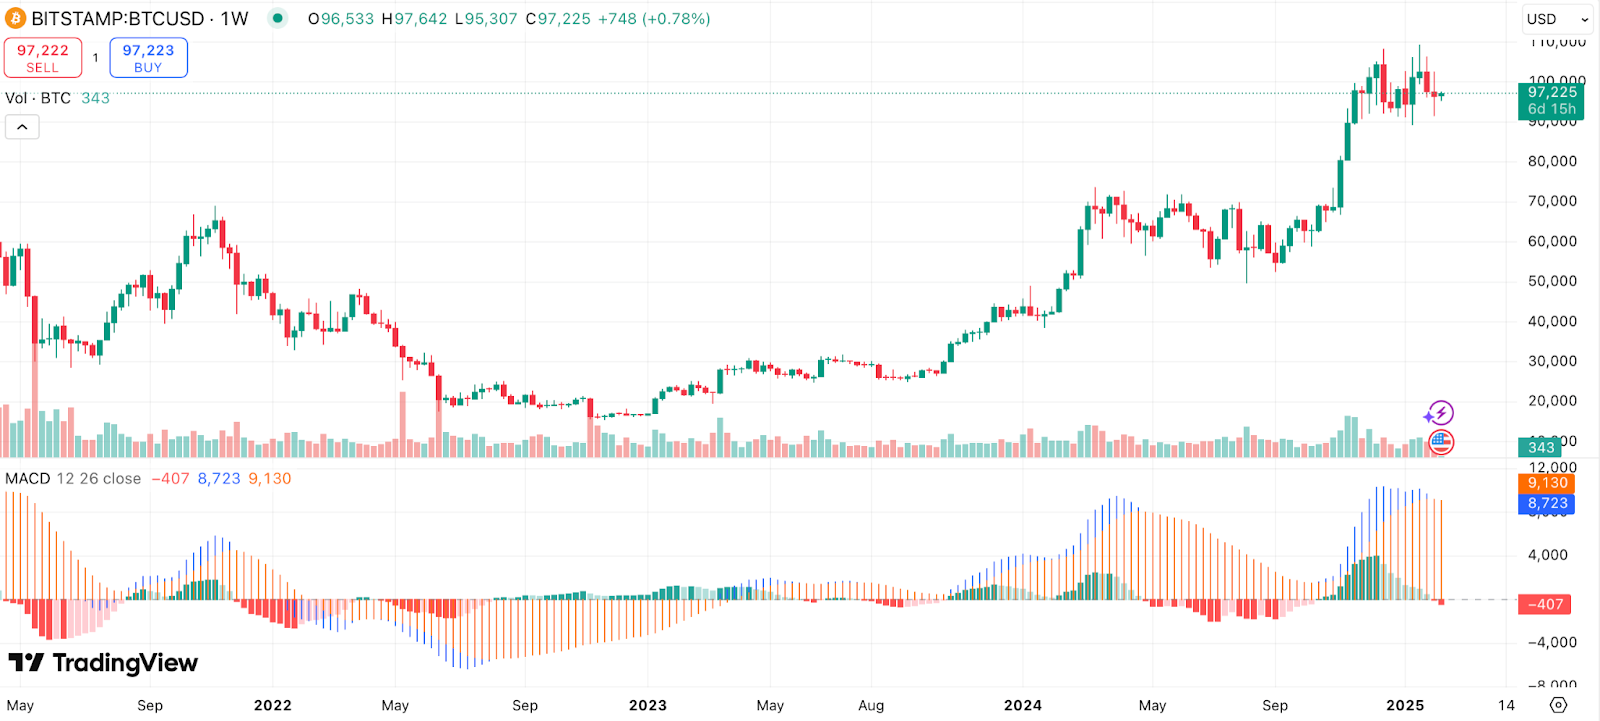This screenshot has height=721, width=1600.
Task: Click the purple lightning events icon
Action: click(x=1439, y=413)
